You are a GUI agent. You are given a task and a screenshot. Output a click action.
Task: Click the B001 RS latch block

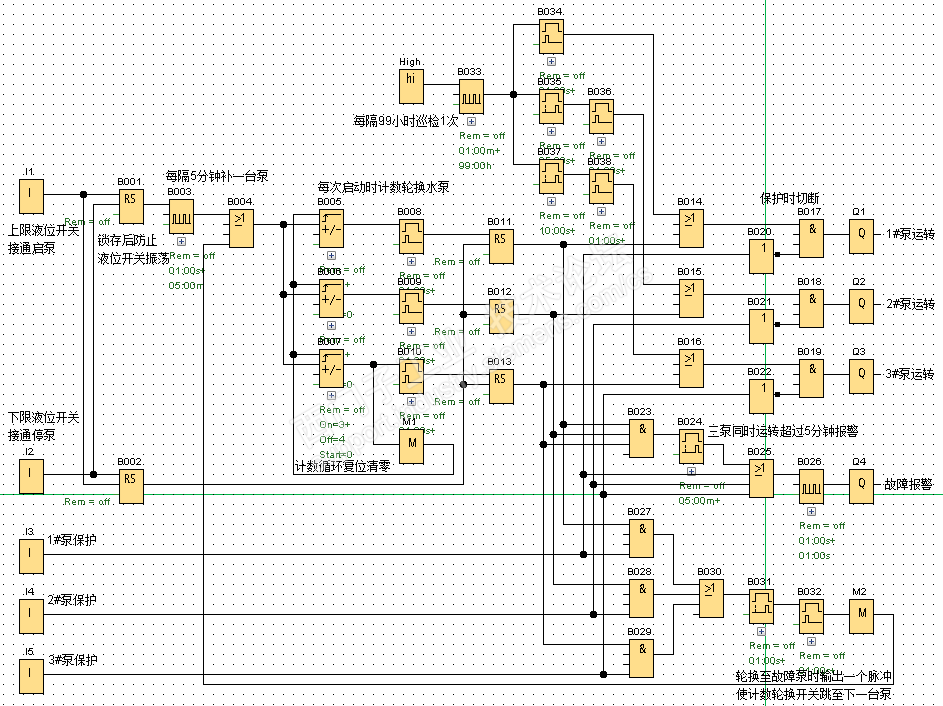pyautogui.click(x=131, y=206)
